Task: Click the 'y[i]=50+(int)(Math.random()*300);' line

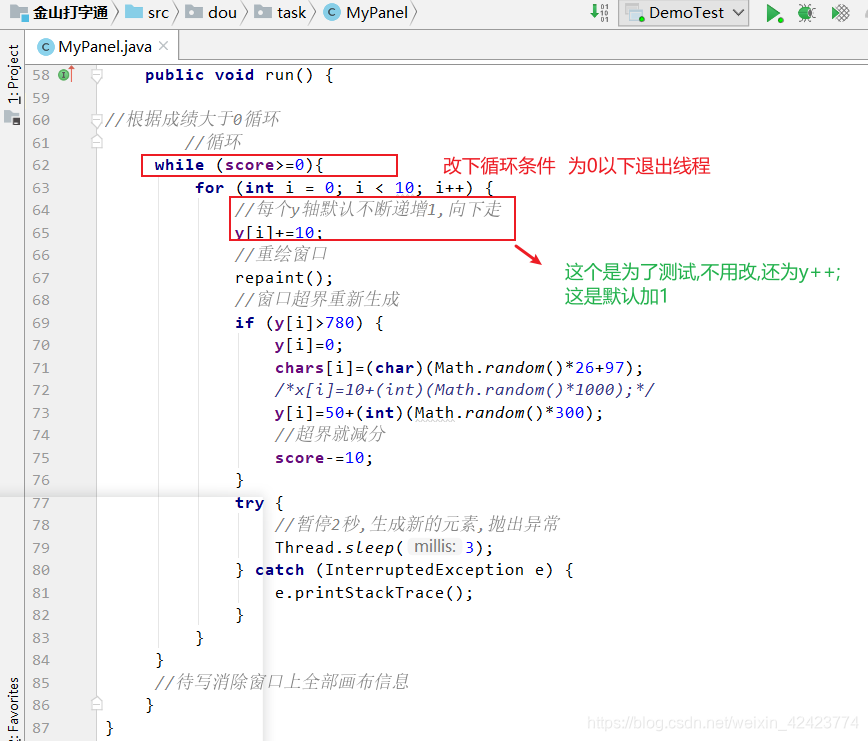Action: click(x=439, y=413)
